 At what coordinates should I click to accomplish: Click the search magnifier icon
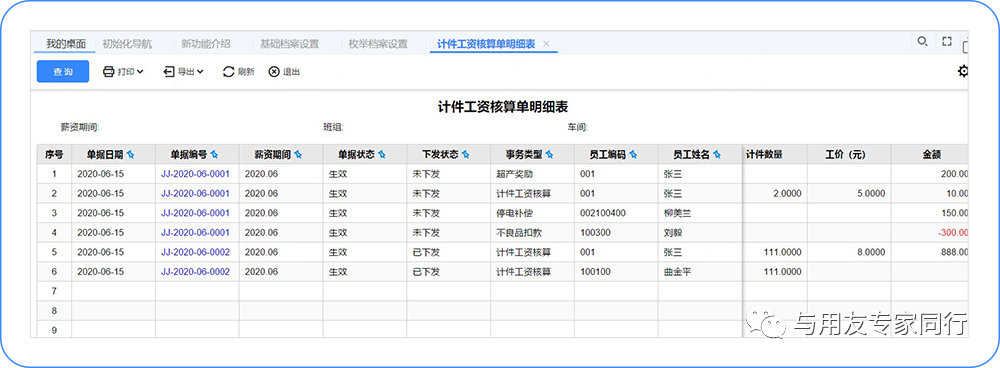point(922,41)
